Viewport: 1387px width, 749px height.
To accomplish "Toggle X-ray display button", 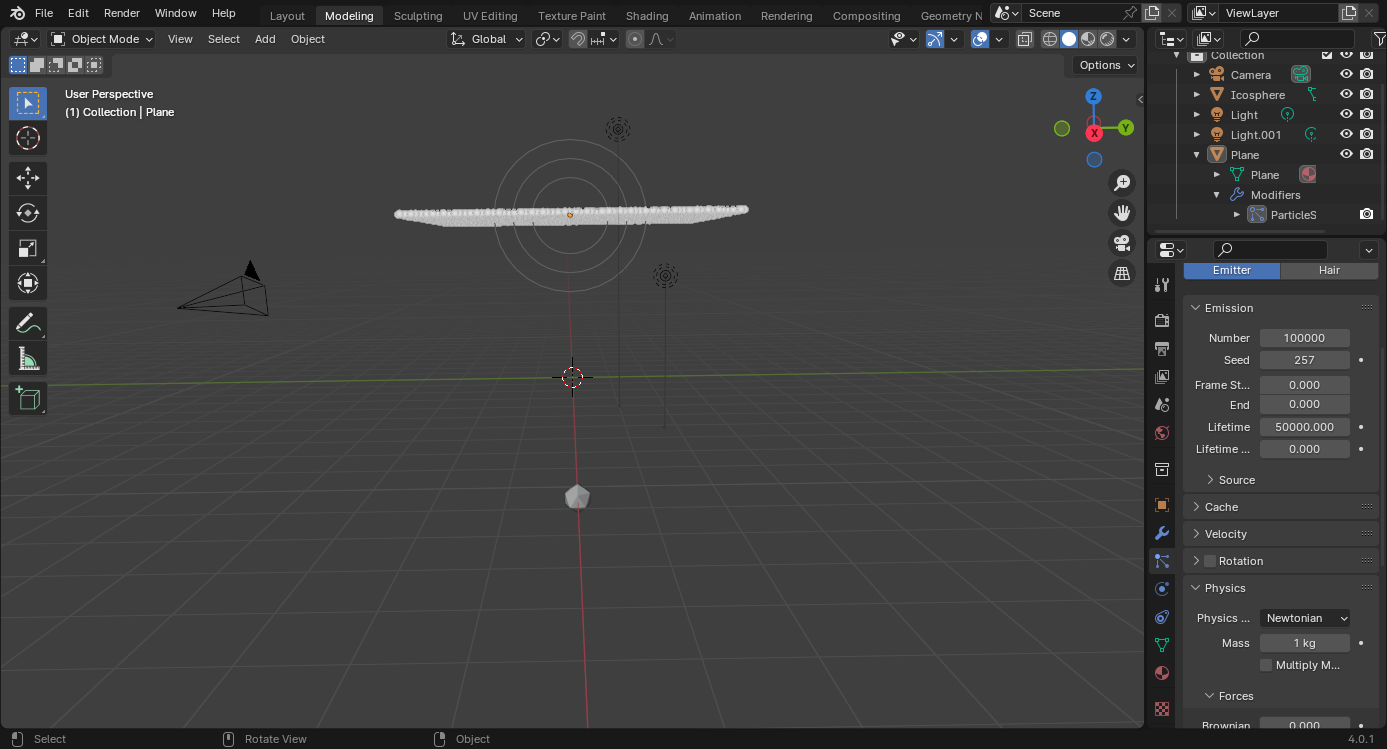I will 1025,39.
